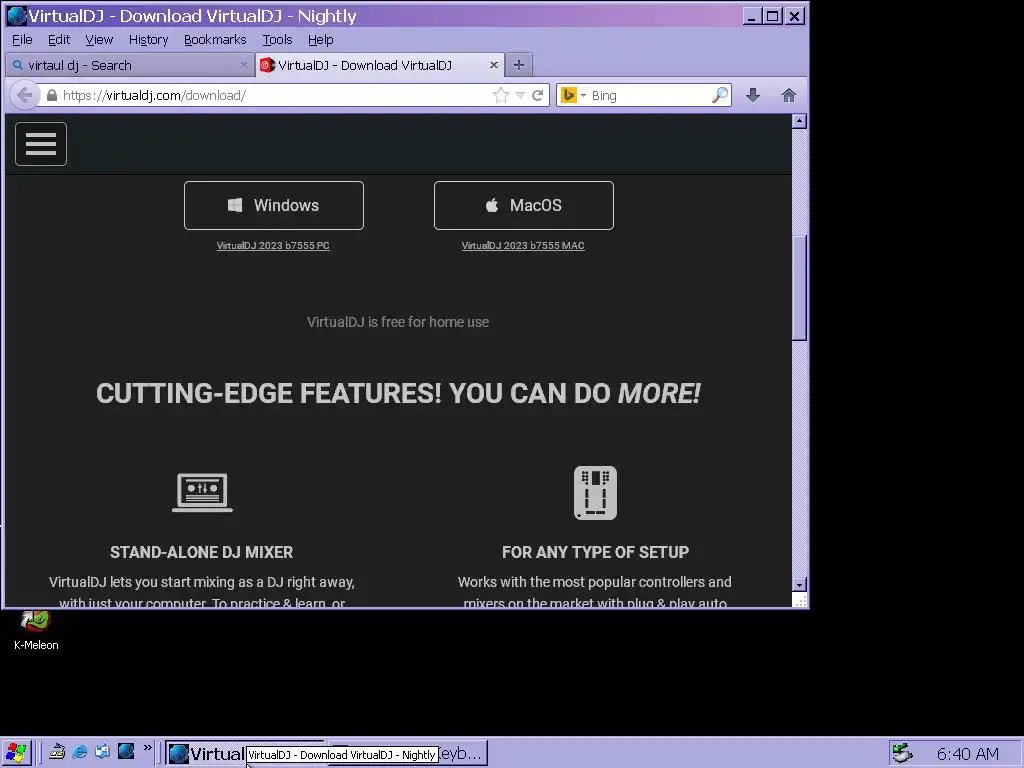Click the system tray network icon

[902, 754]
